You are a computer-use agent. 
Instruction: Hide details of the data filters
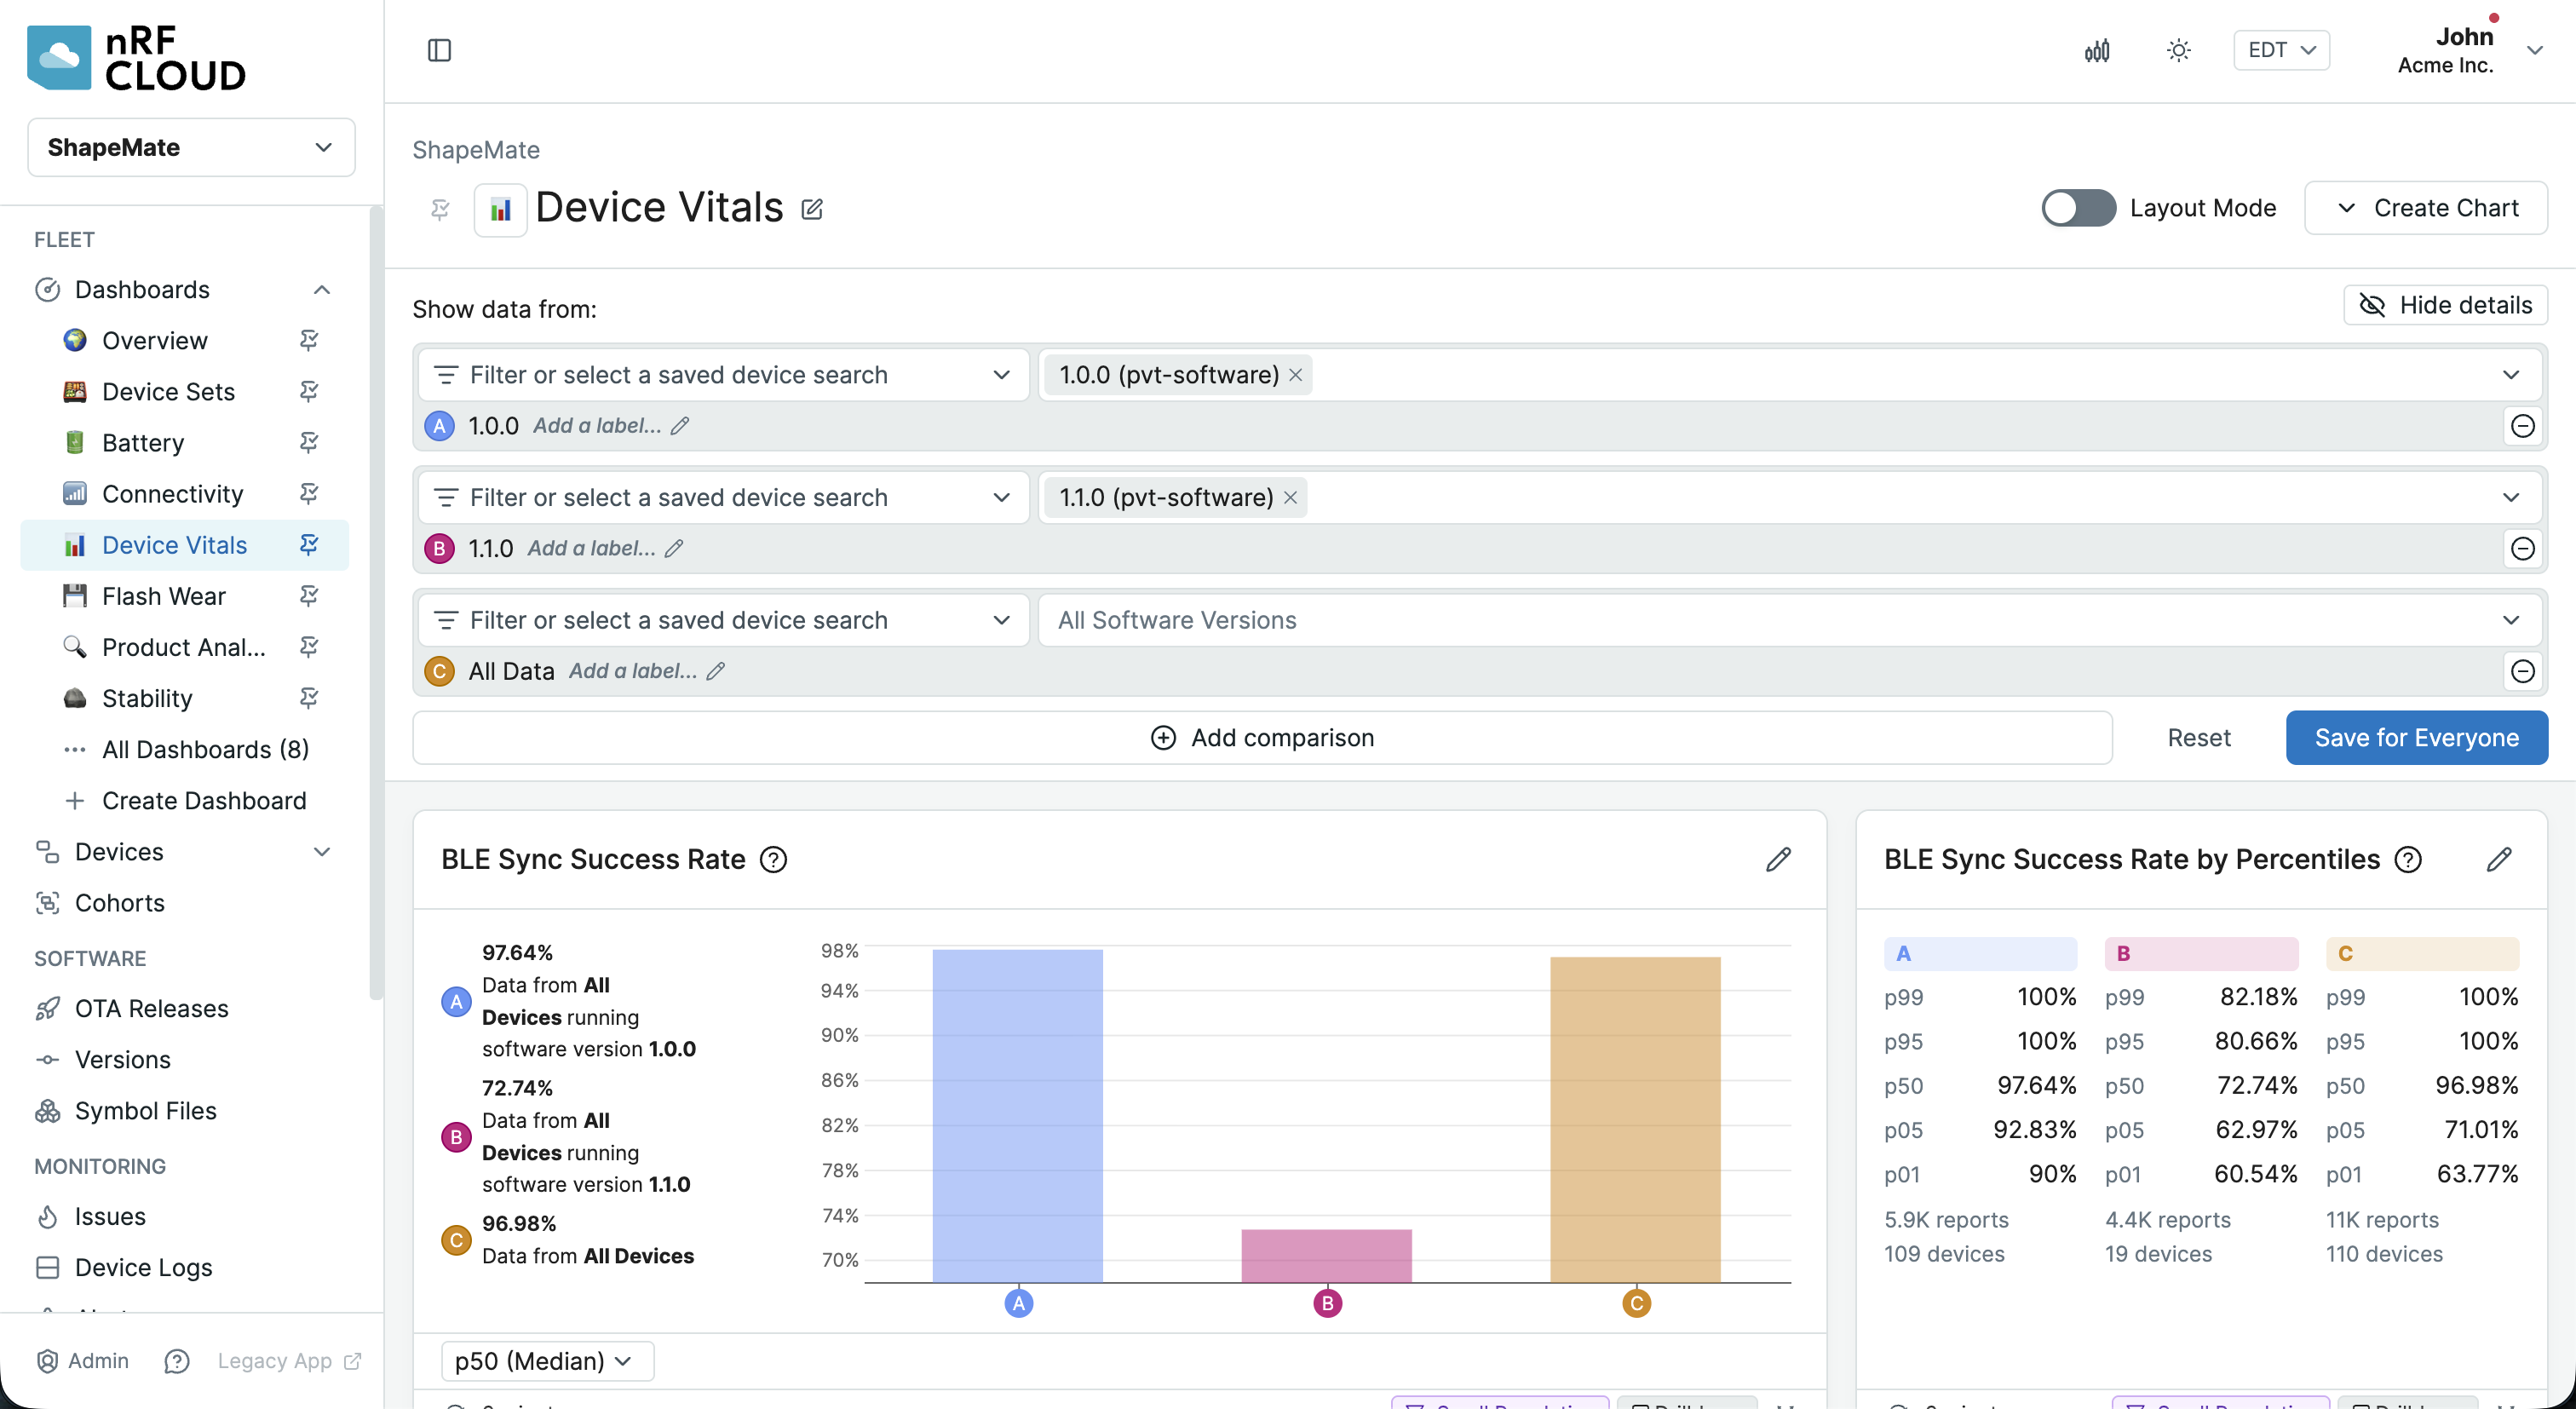pyautogui.click(x=2445, y=305)
